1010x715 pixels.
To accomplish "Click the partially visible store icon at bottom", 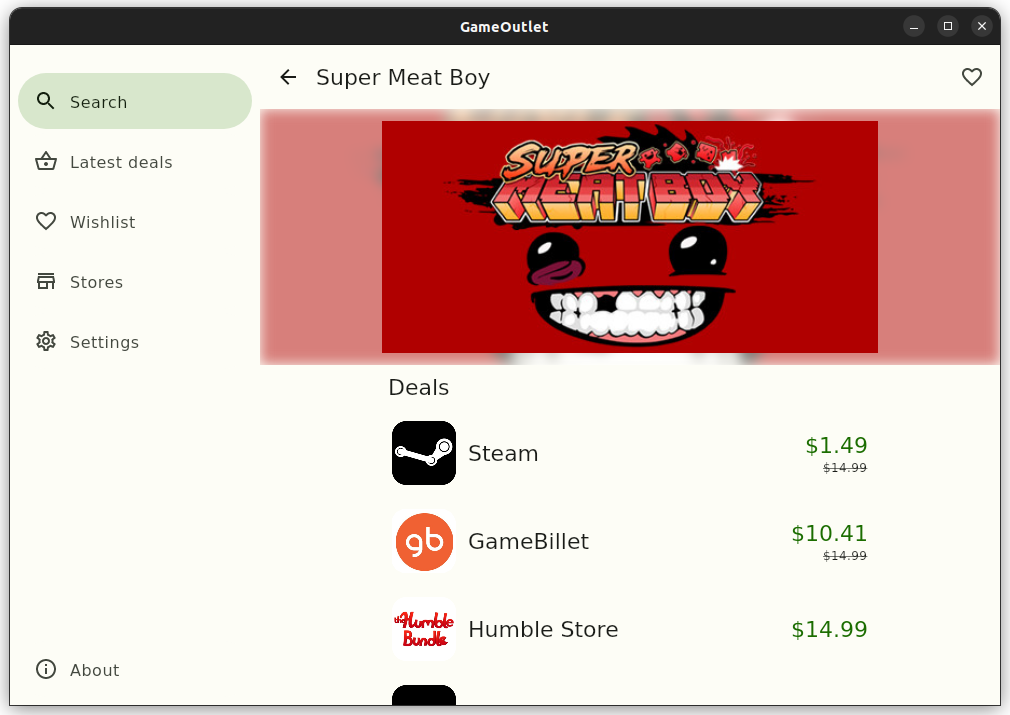I will pyautogui.click(x=424, y=694).
